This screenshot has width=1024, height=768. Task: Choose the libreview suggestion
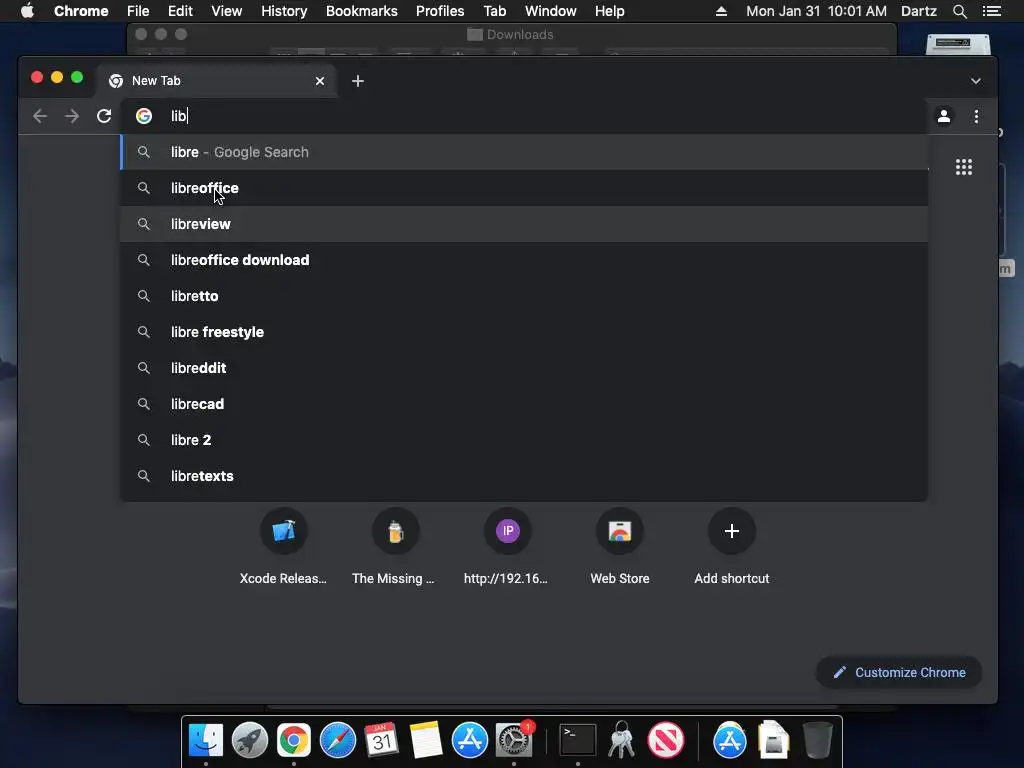click(524, 224)
